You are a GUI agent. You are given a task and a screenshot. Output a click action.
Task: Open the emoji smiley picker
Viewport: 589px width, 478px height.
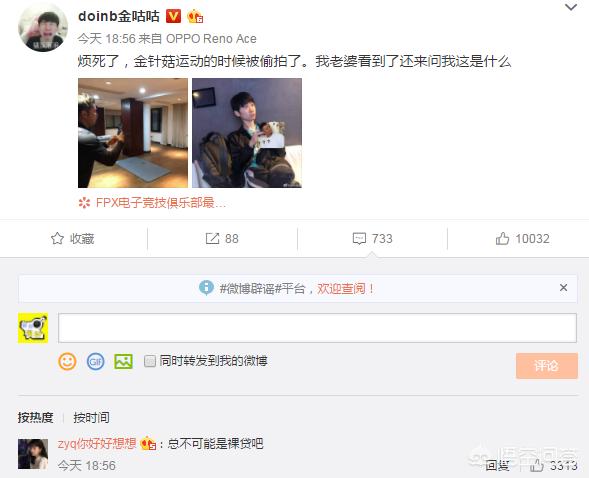coord(67,362)
